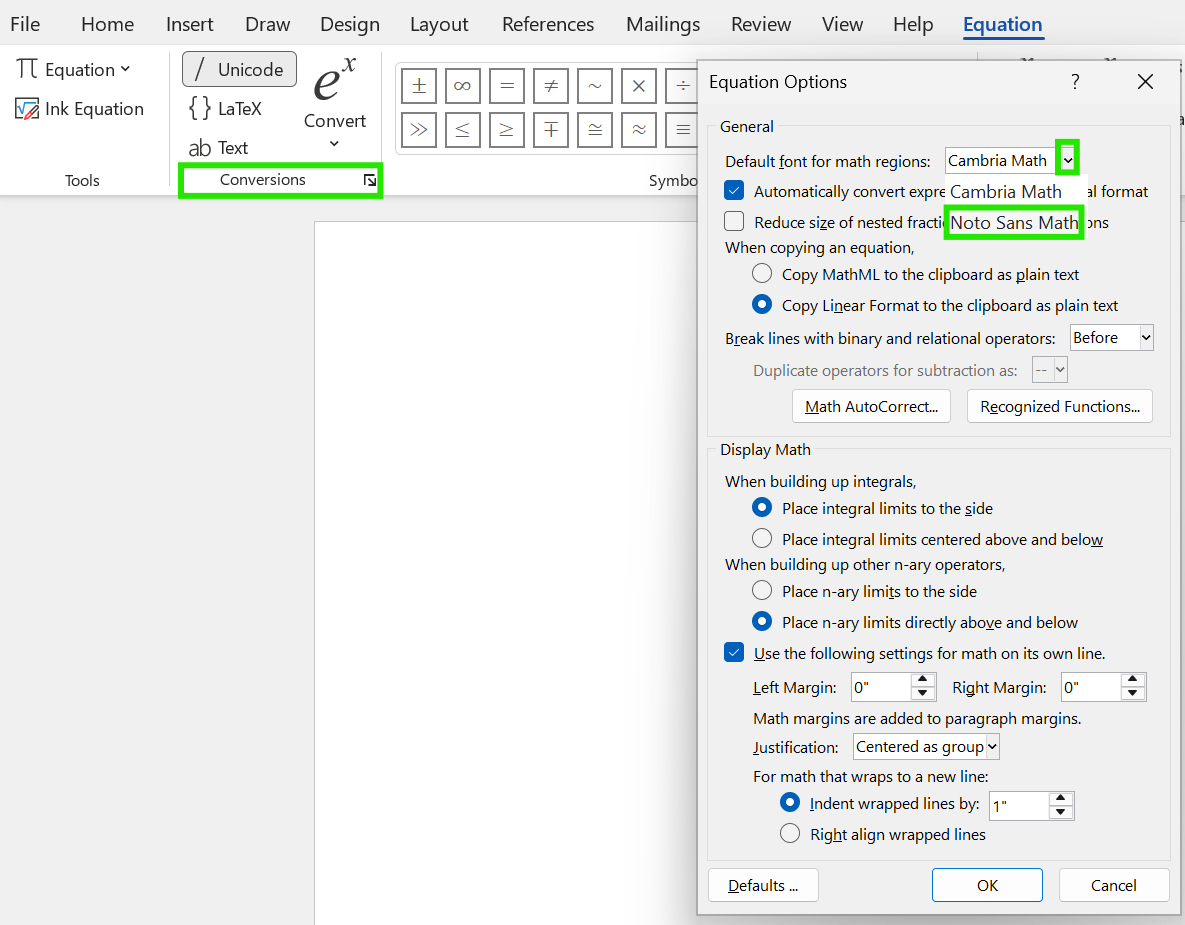Switch equation input to Unicode

click(239, 69)
